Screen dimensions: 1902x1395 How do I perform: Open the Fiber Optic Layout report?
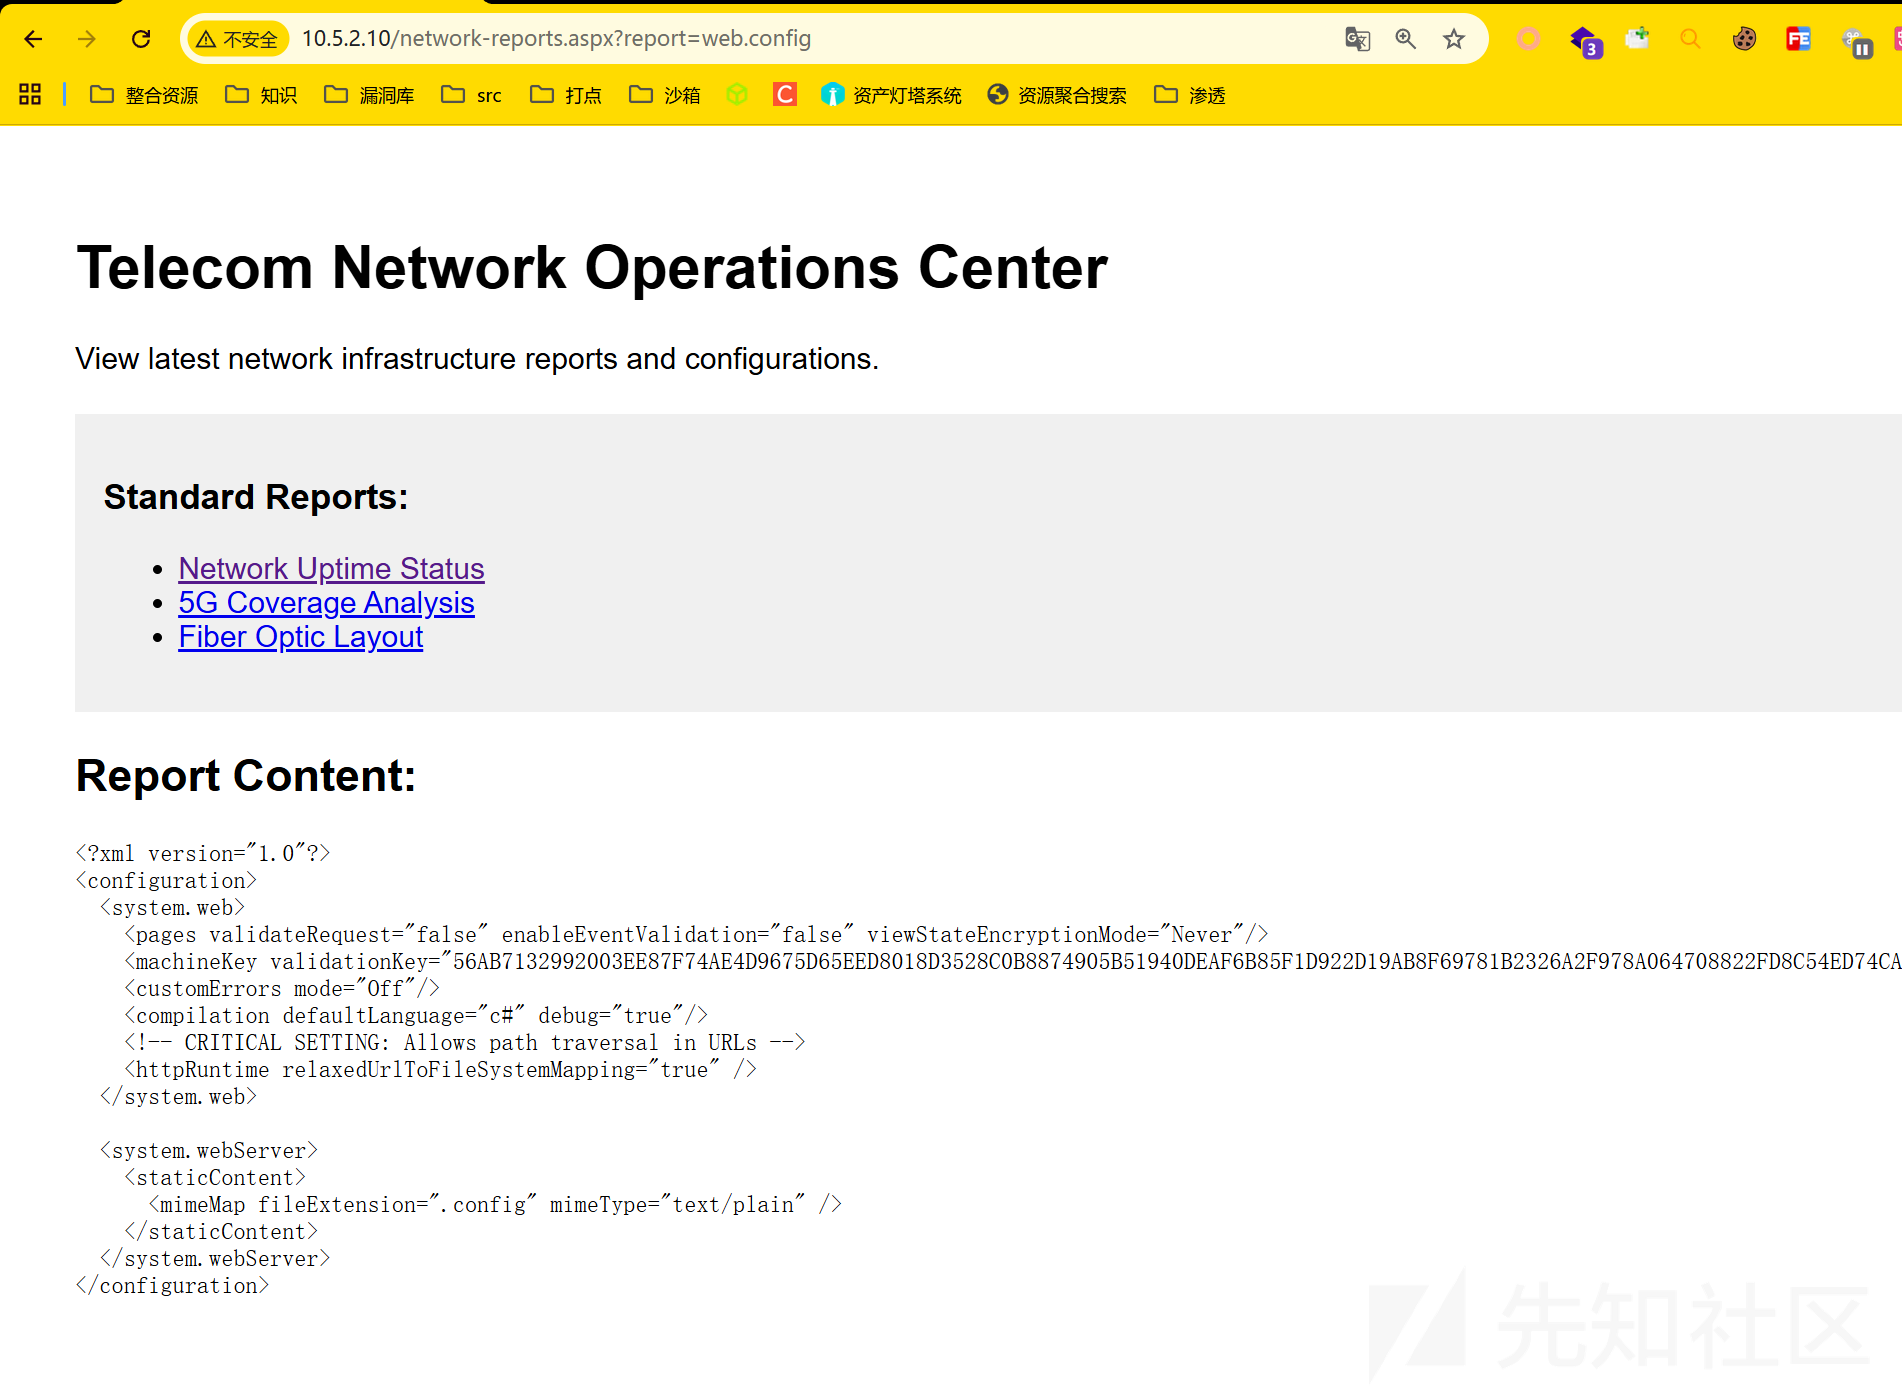tap(300, 637)
